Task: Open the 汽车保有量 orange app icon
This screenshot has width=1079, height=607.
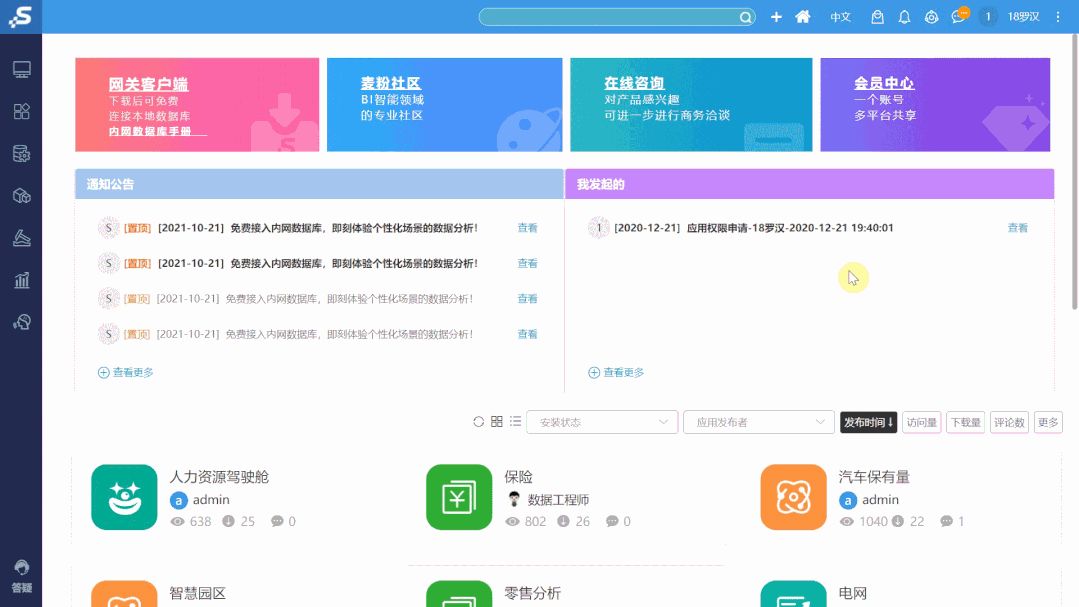Action: tap(793, 497)
